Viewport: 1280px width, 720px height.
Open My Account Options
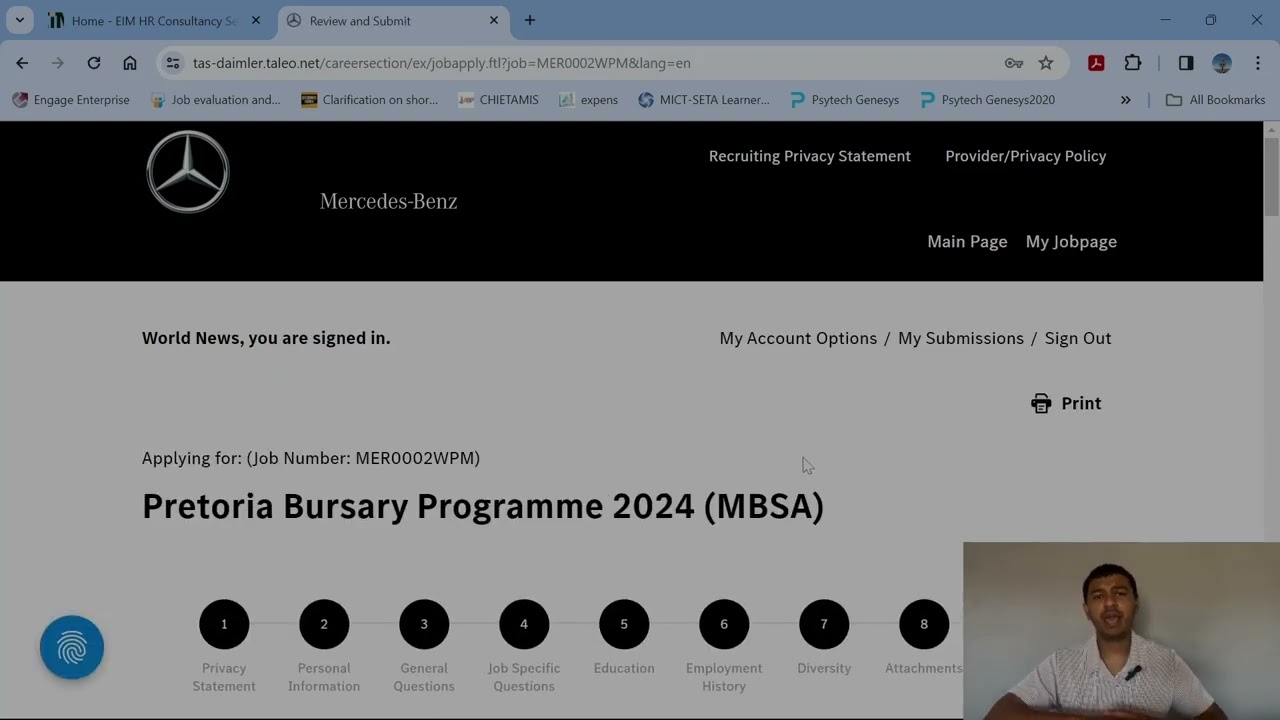(x=798, y=338)
